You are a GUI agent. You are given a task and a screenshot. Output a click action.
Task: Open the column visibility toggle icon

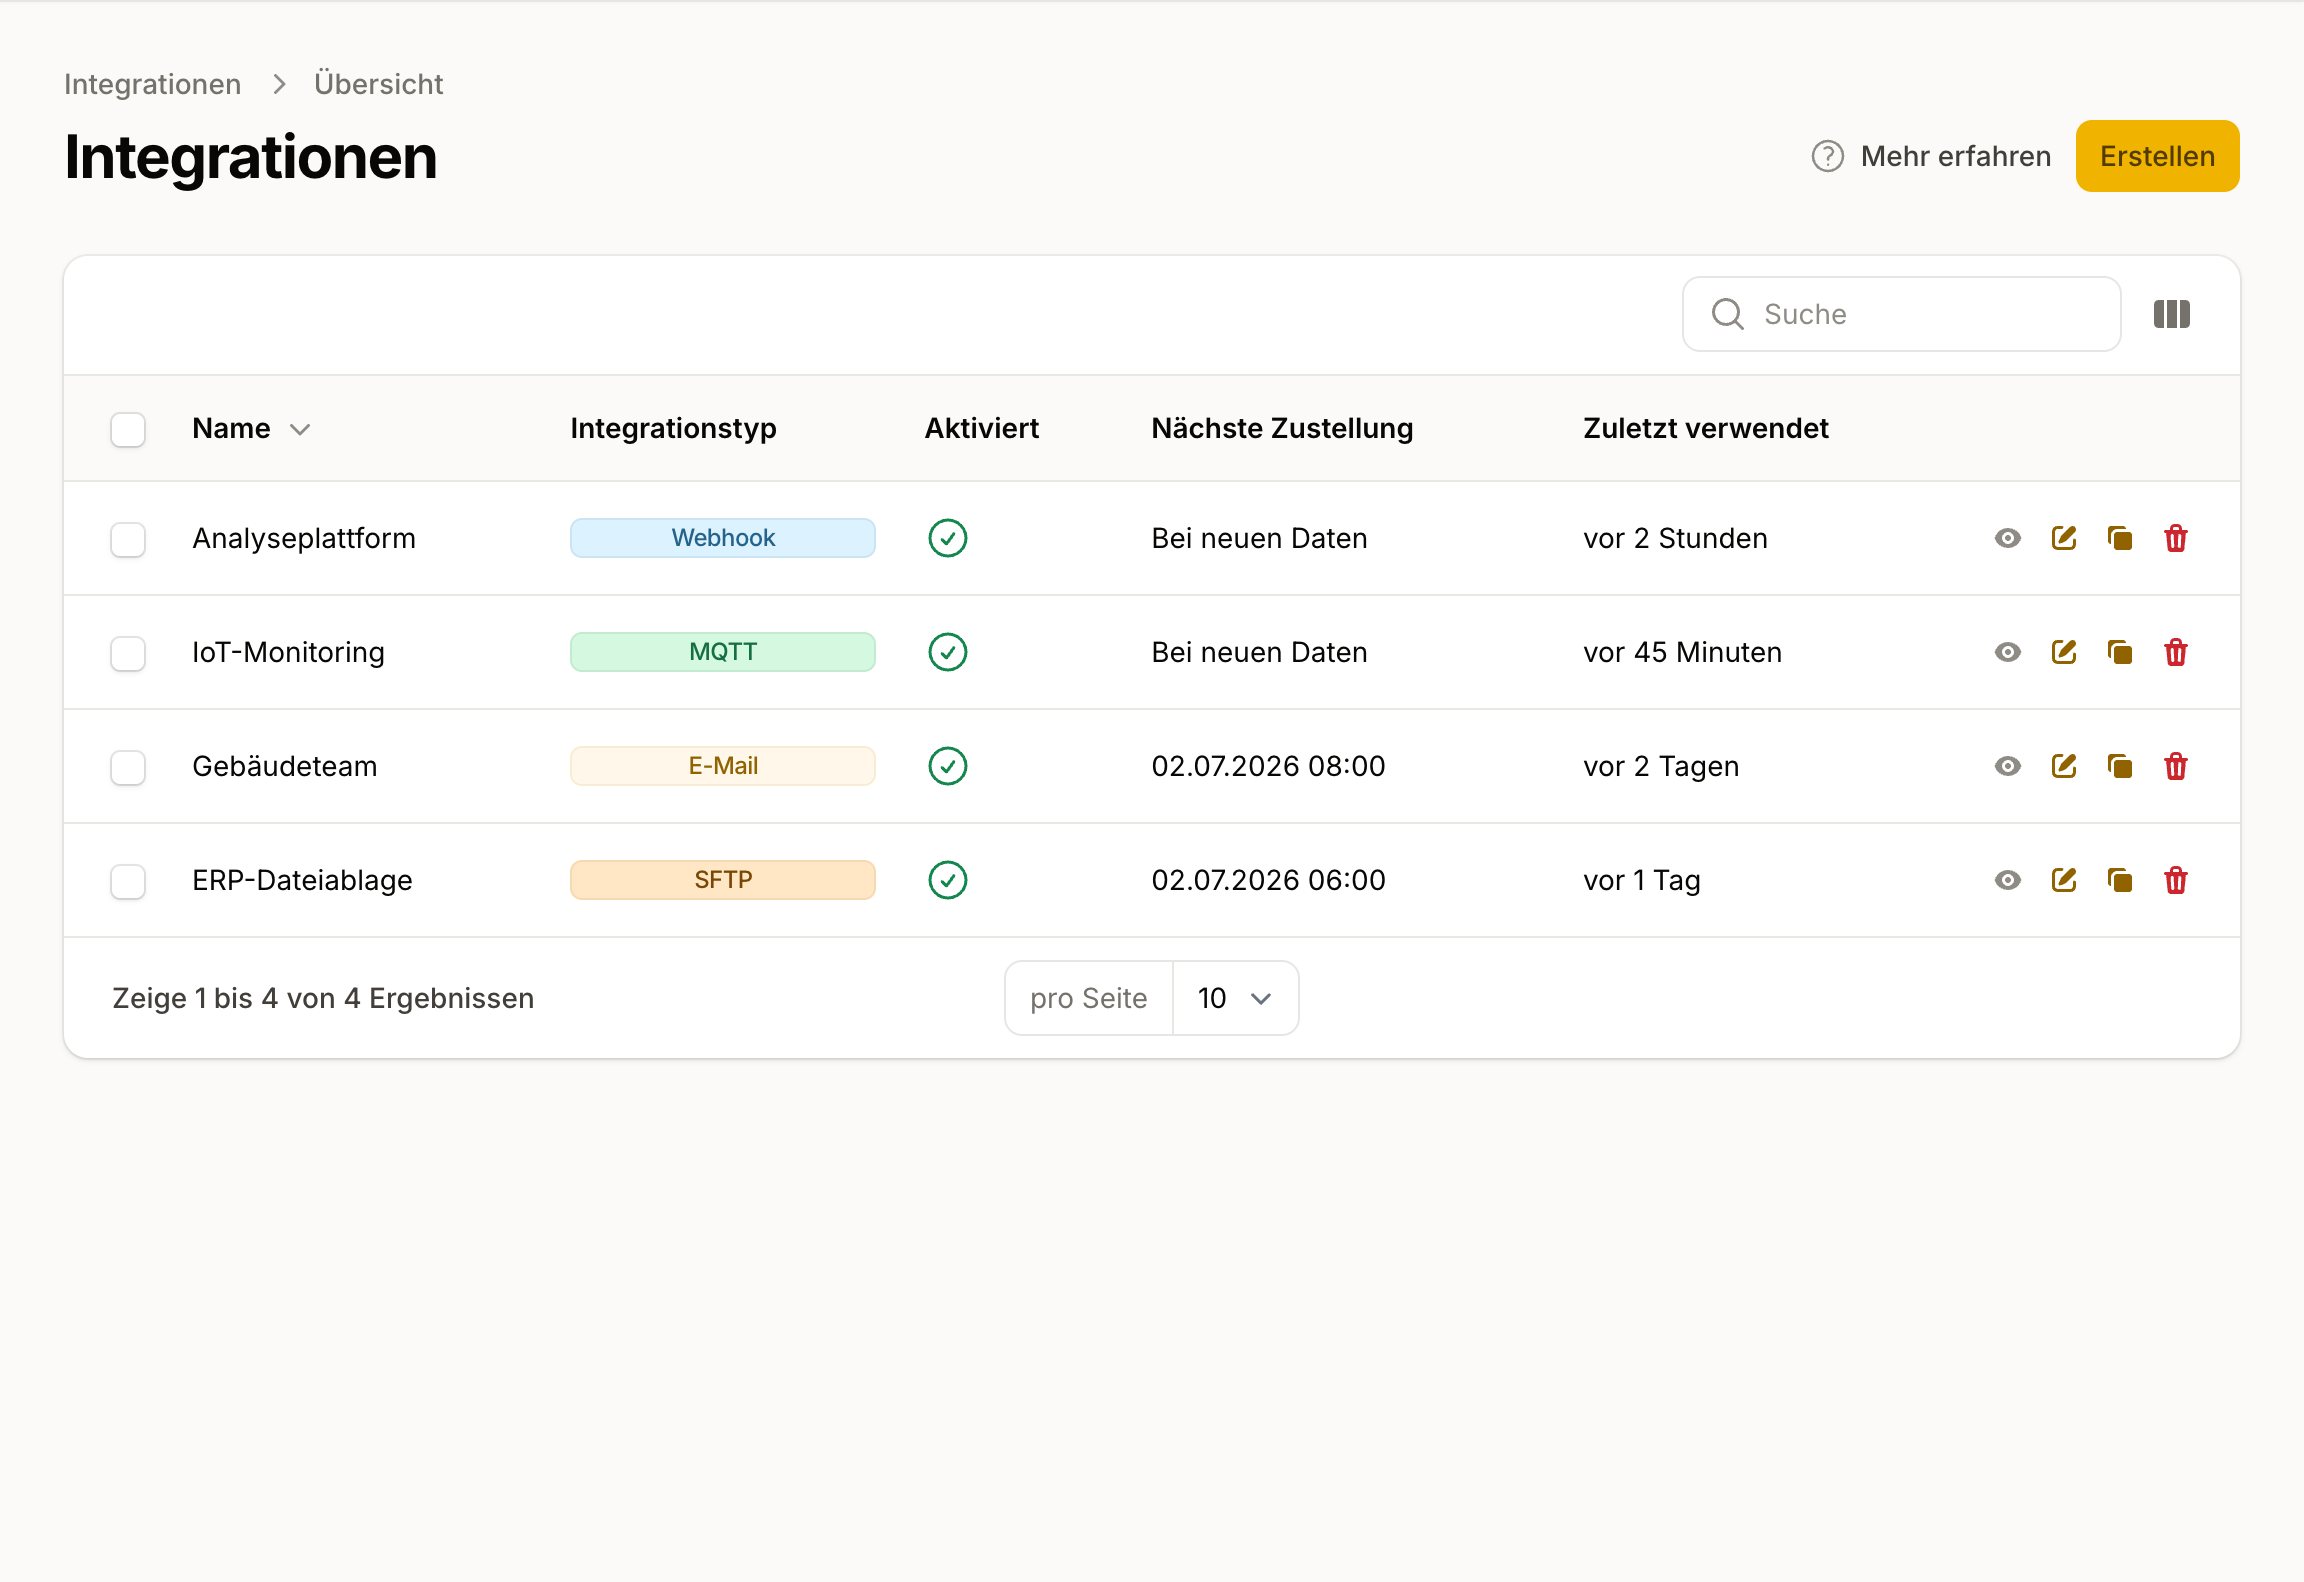click(x=2171, y=314)
